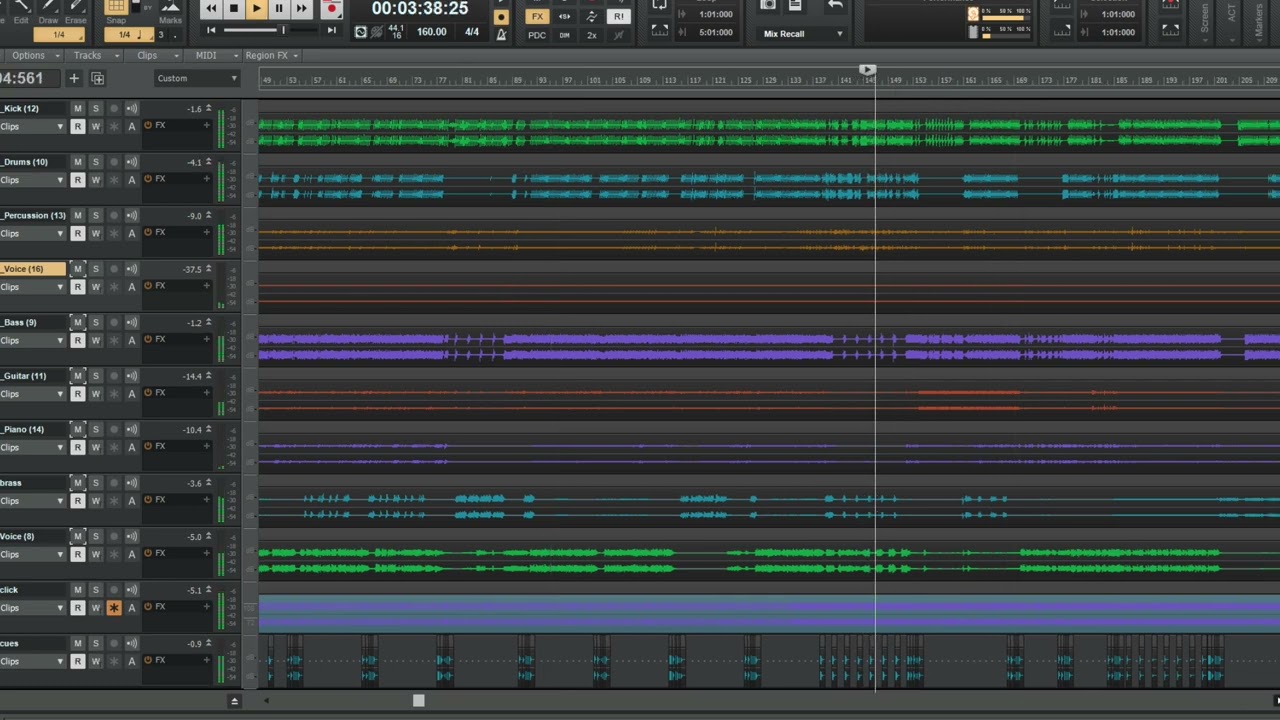Open the Clips edit filter on _Kick track
1280x720 pixels.
pos(33,126)
